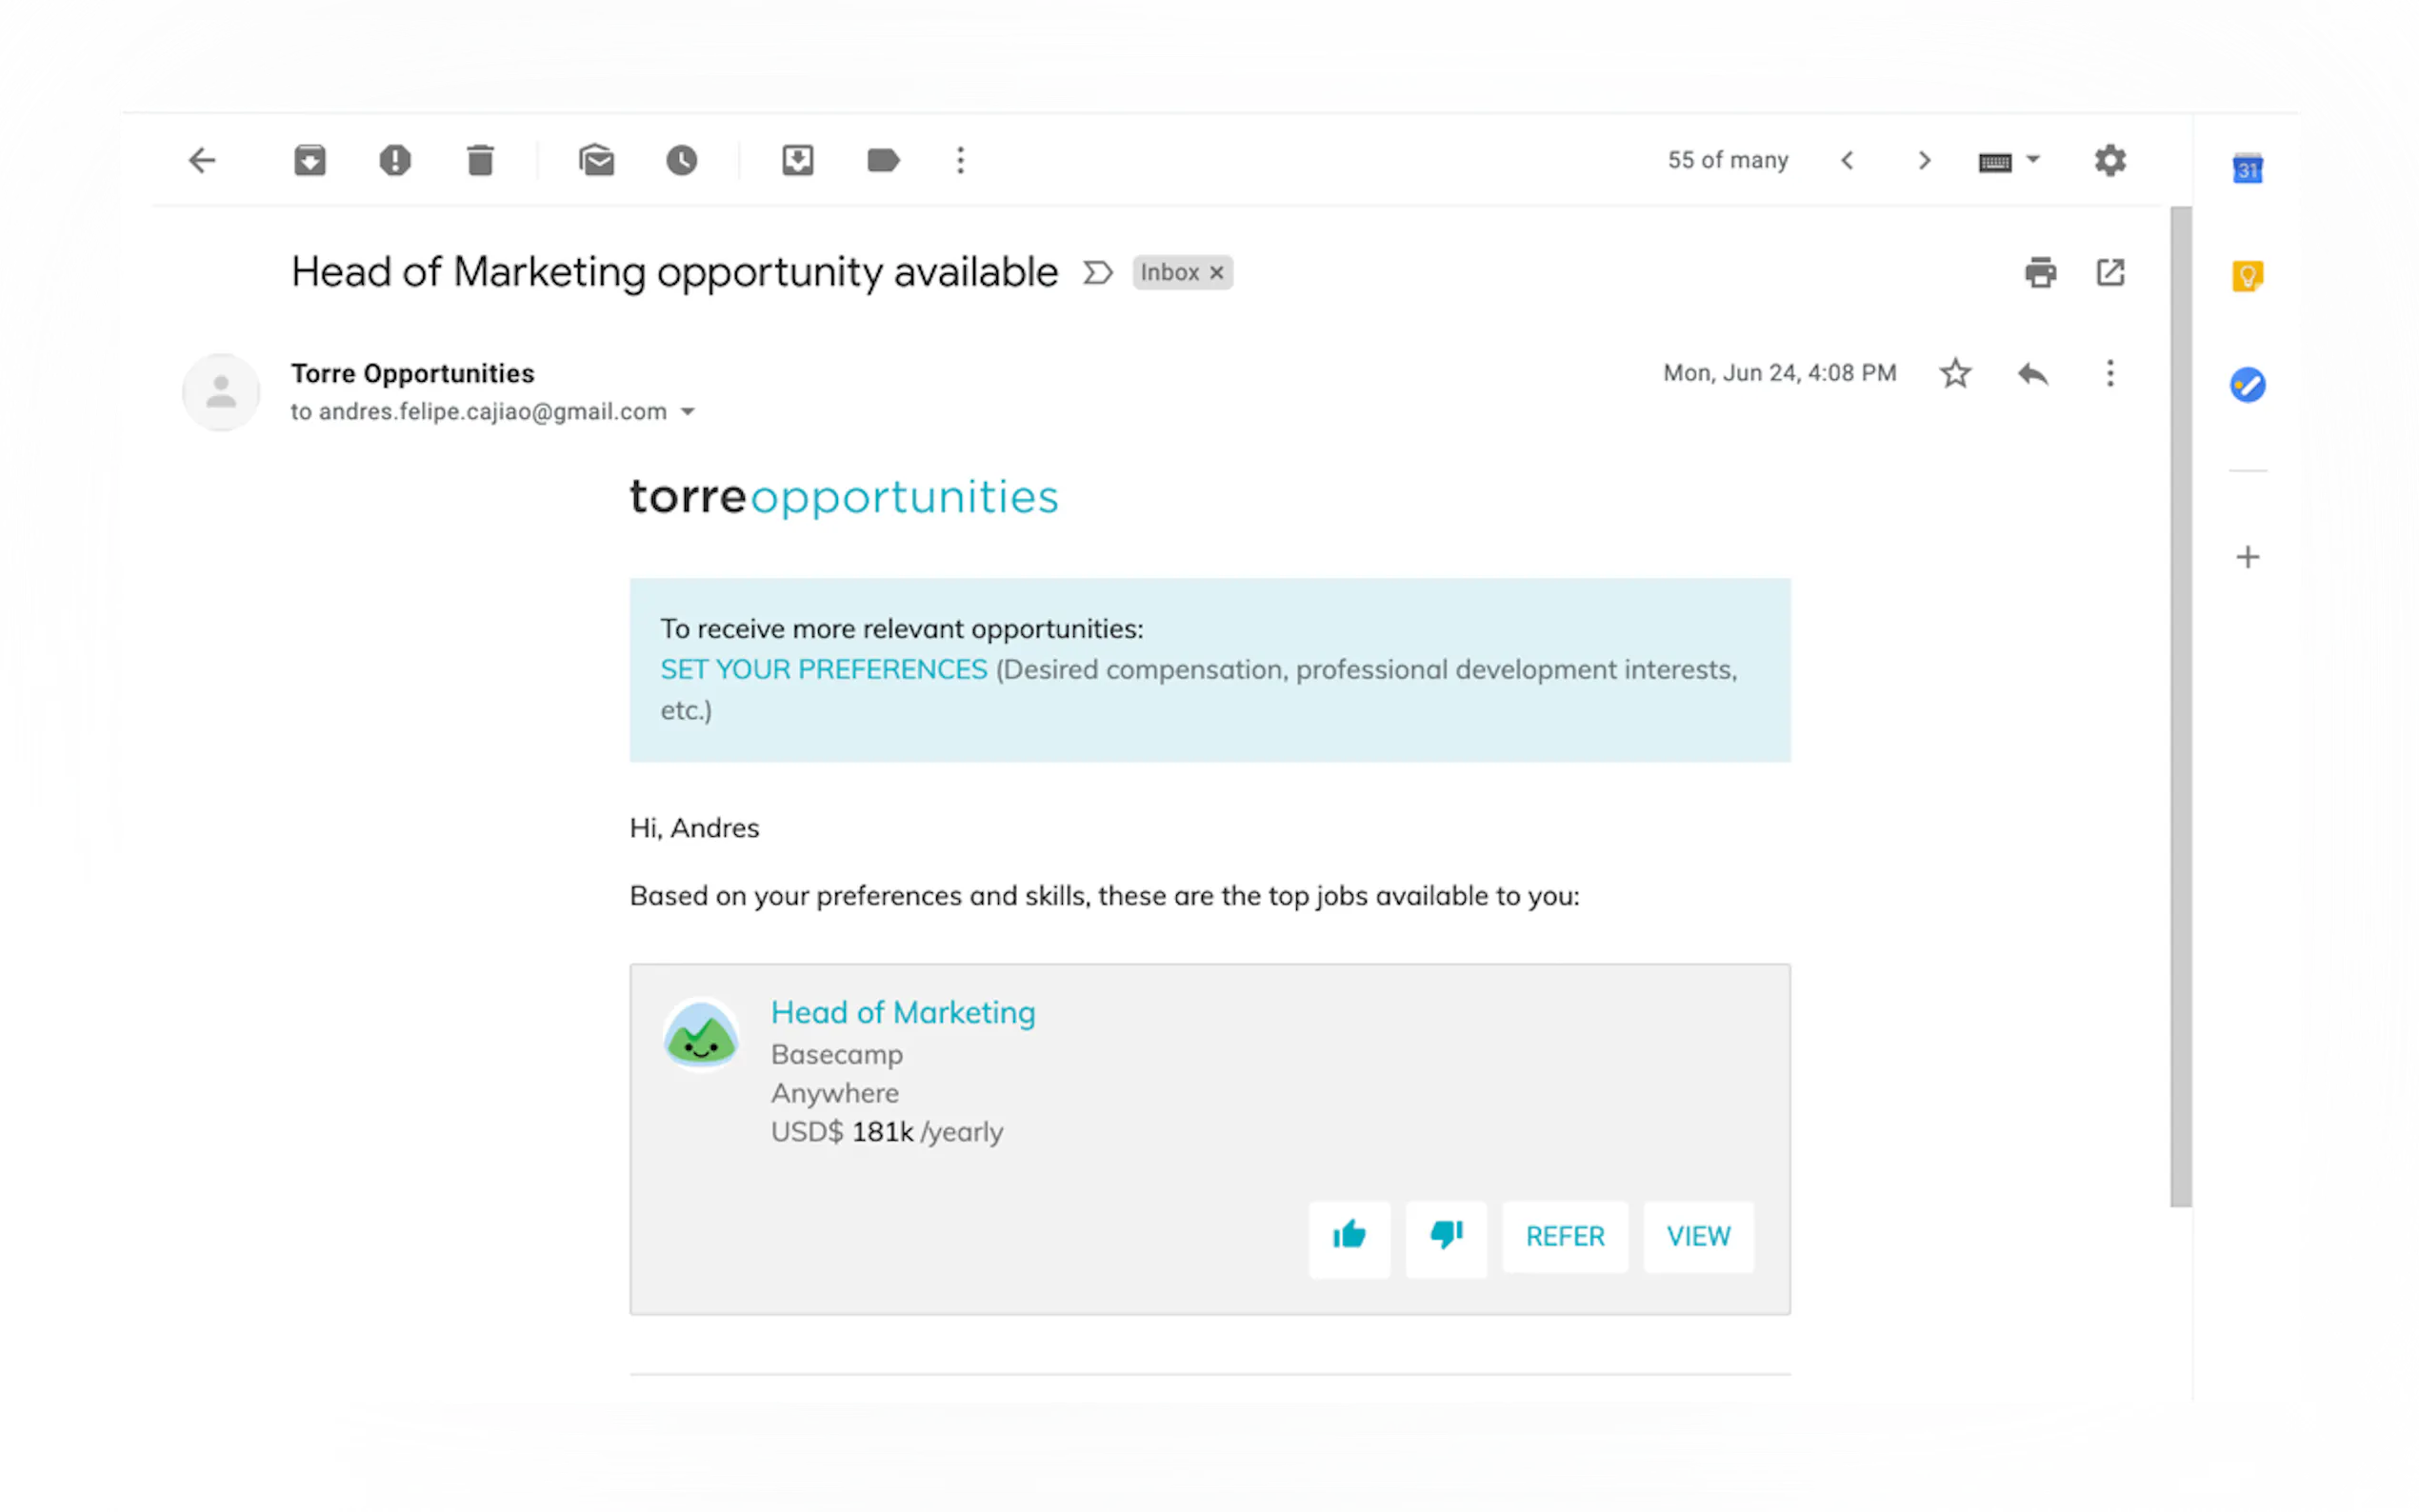Expand the recipient details dropdown arrow
2419x1512 pixels.
coord(688,412)
